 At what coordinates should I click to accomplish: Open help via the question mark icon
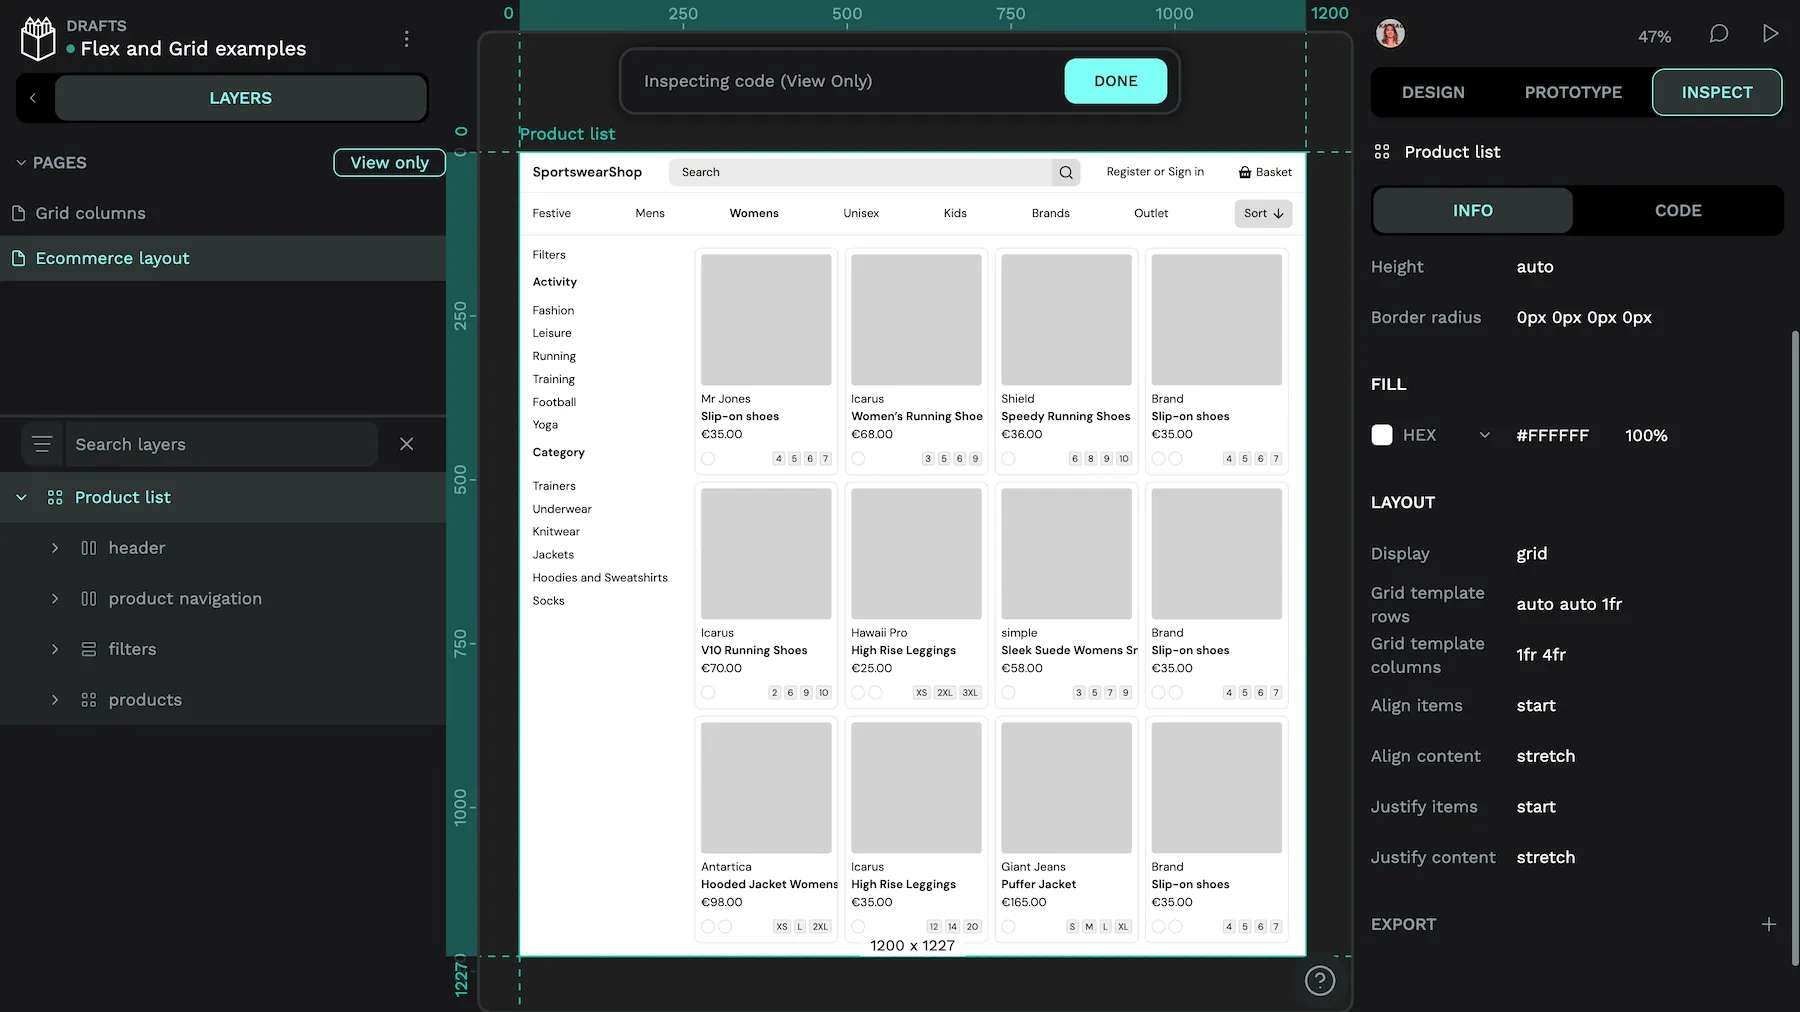[1319, 980]
